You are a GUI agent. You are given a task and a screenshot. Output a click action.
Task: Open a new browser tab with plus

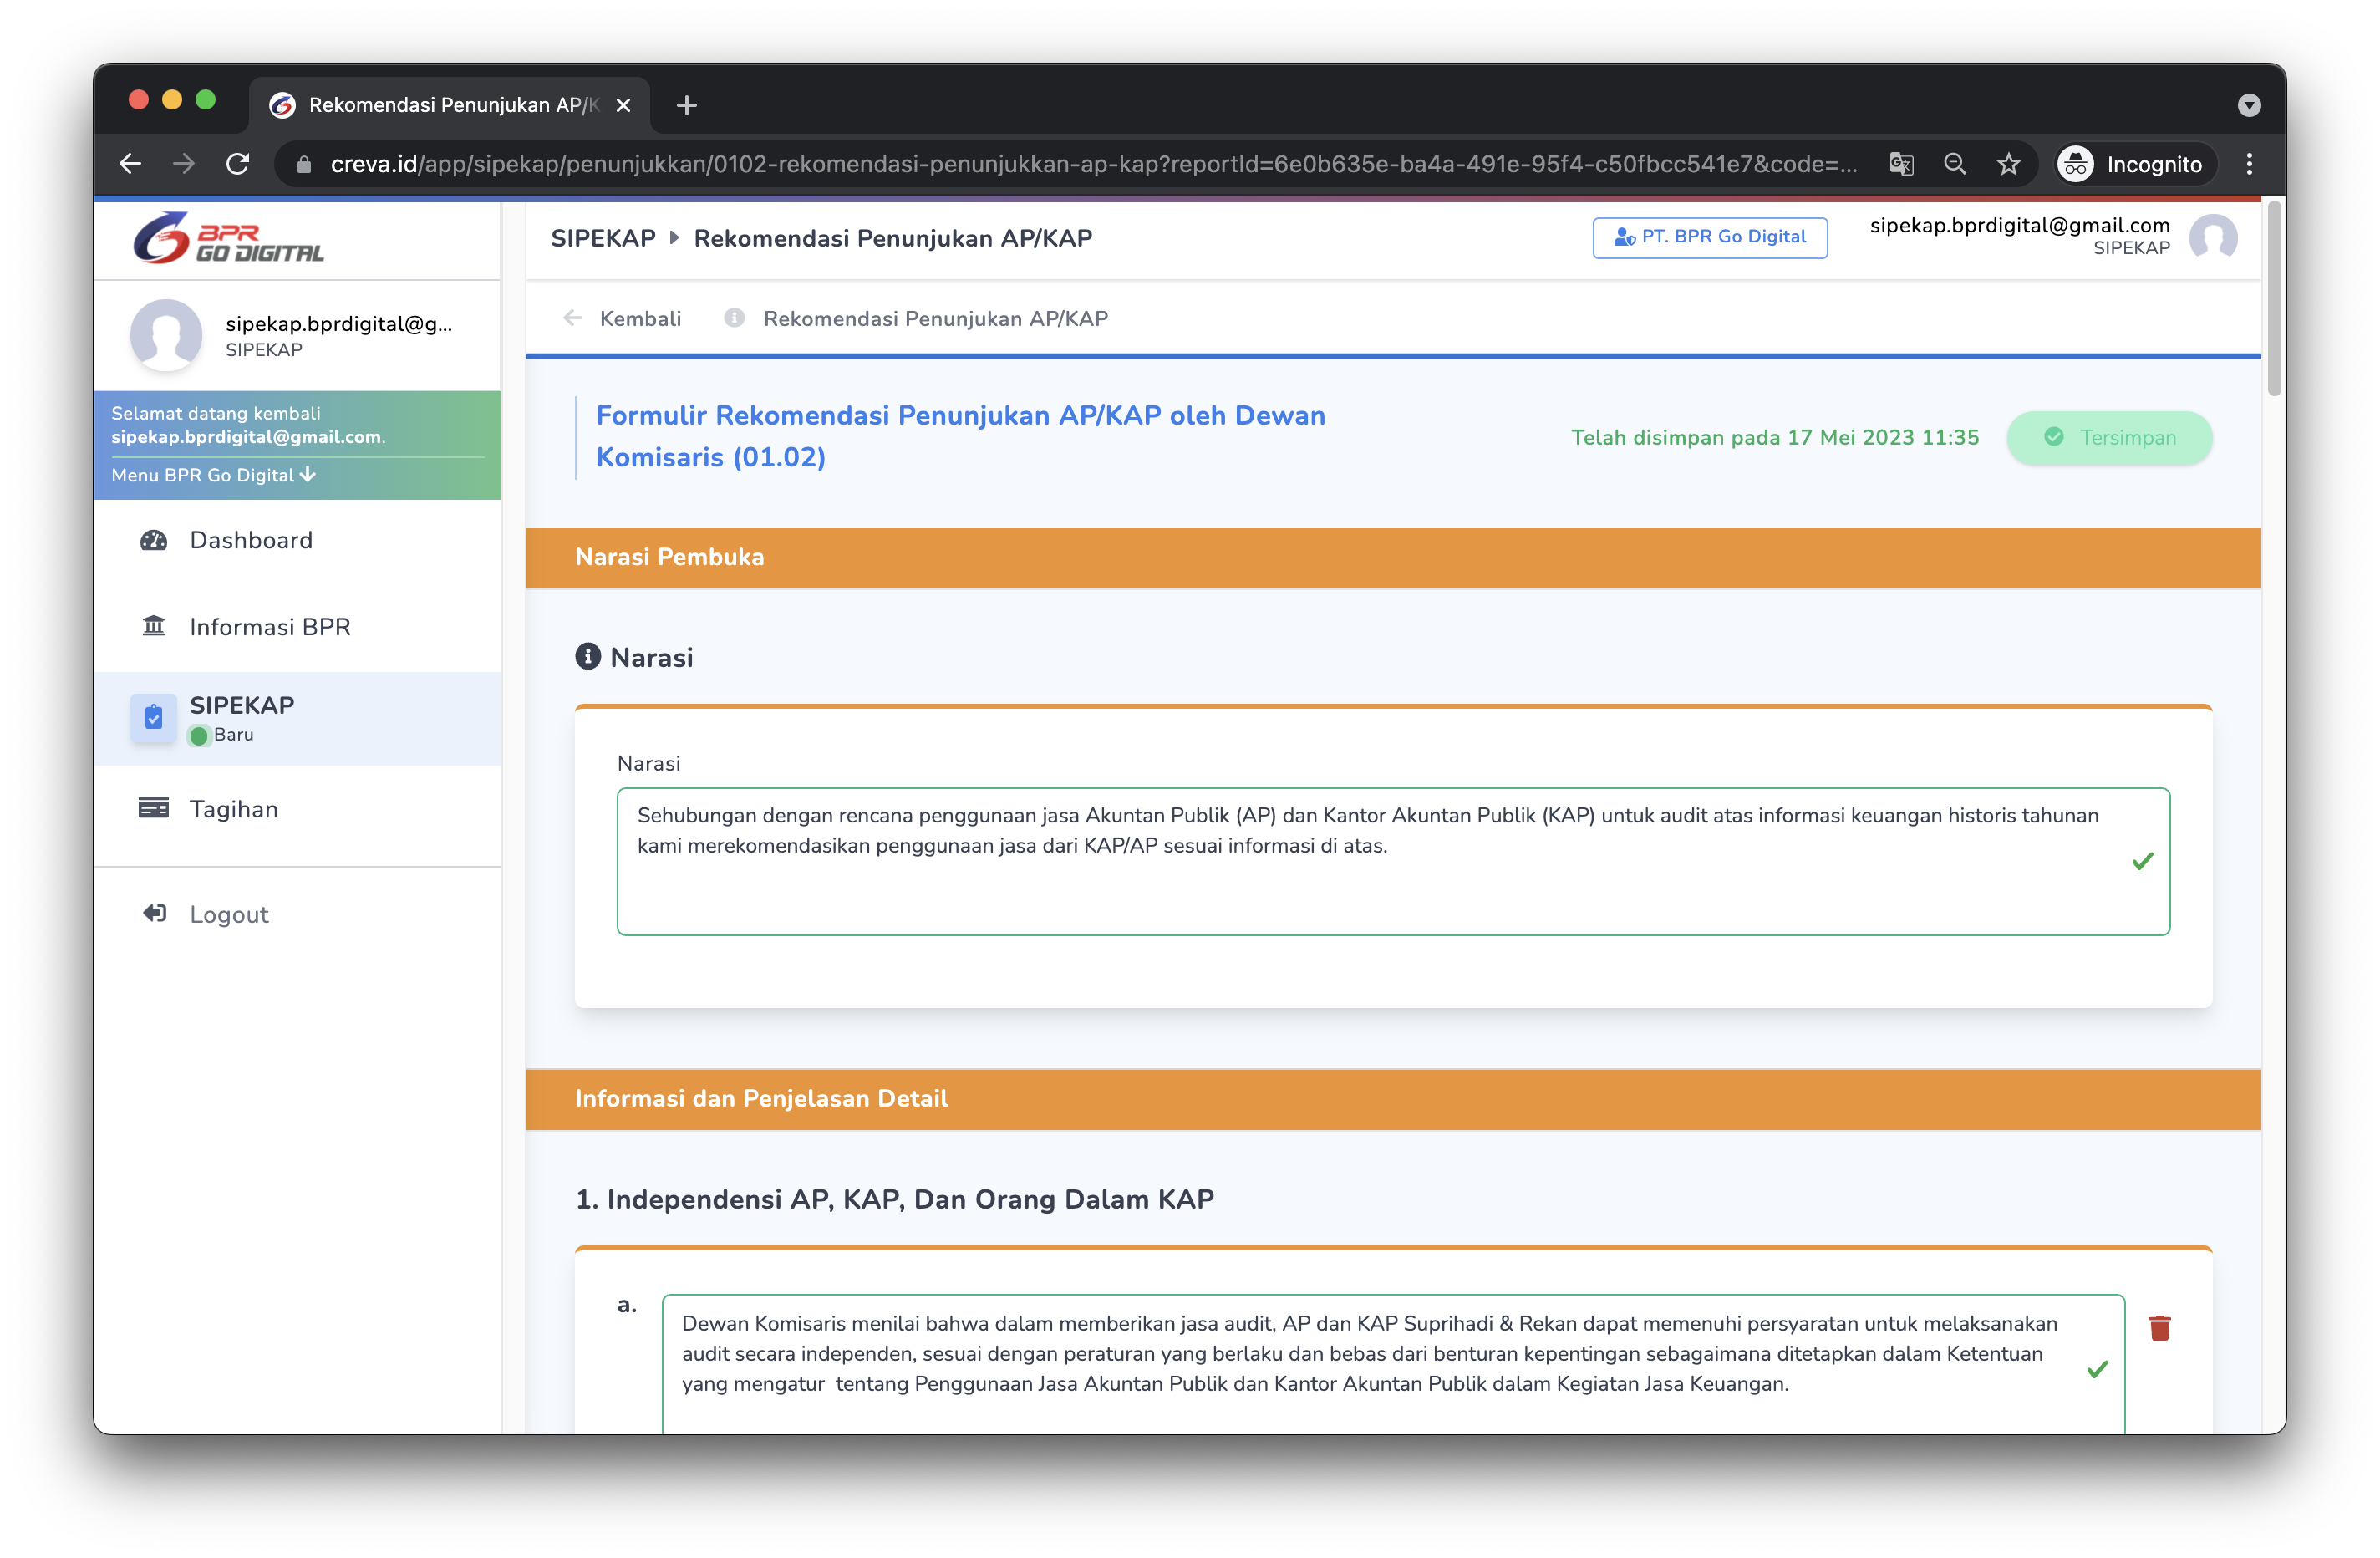pyautogui.click(x=686, y=105)
